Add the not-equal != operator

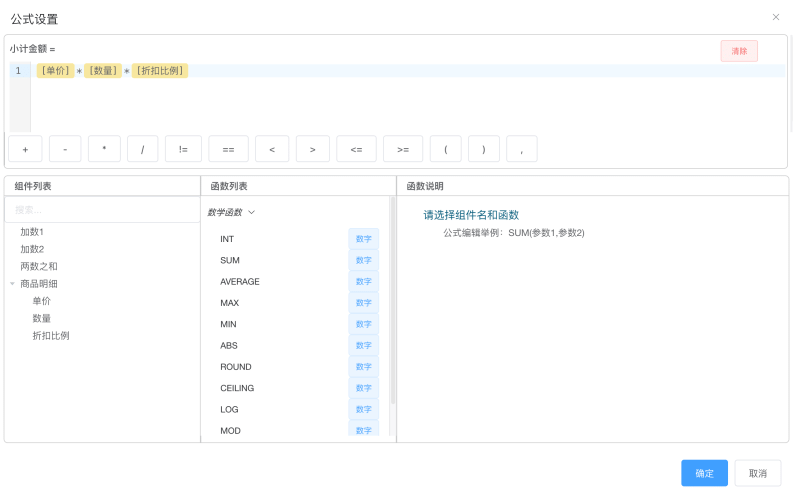tap(183, 149)
